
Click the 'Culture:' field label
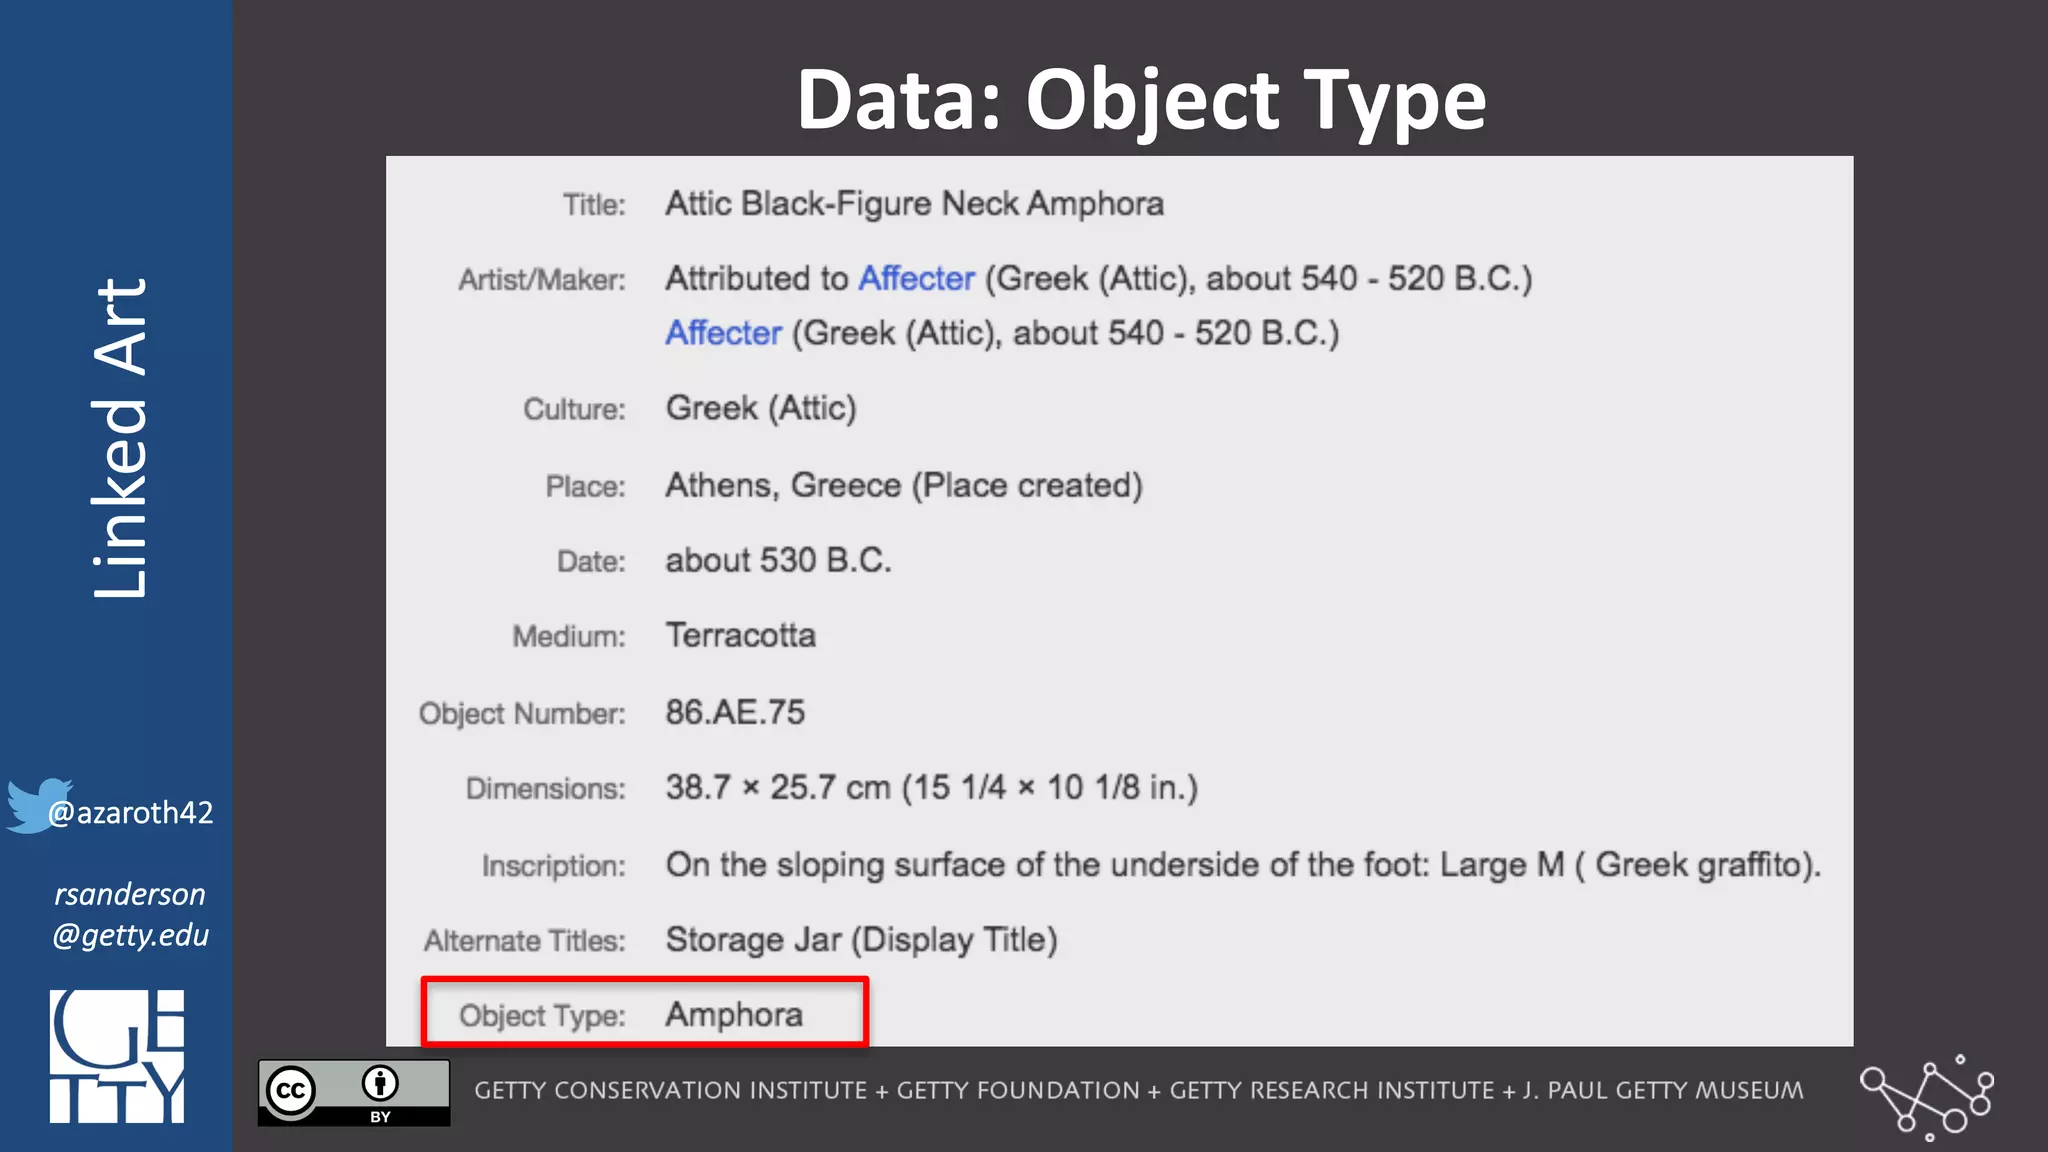[575, 409]
